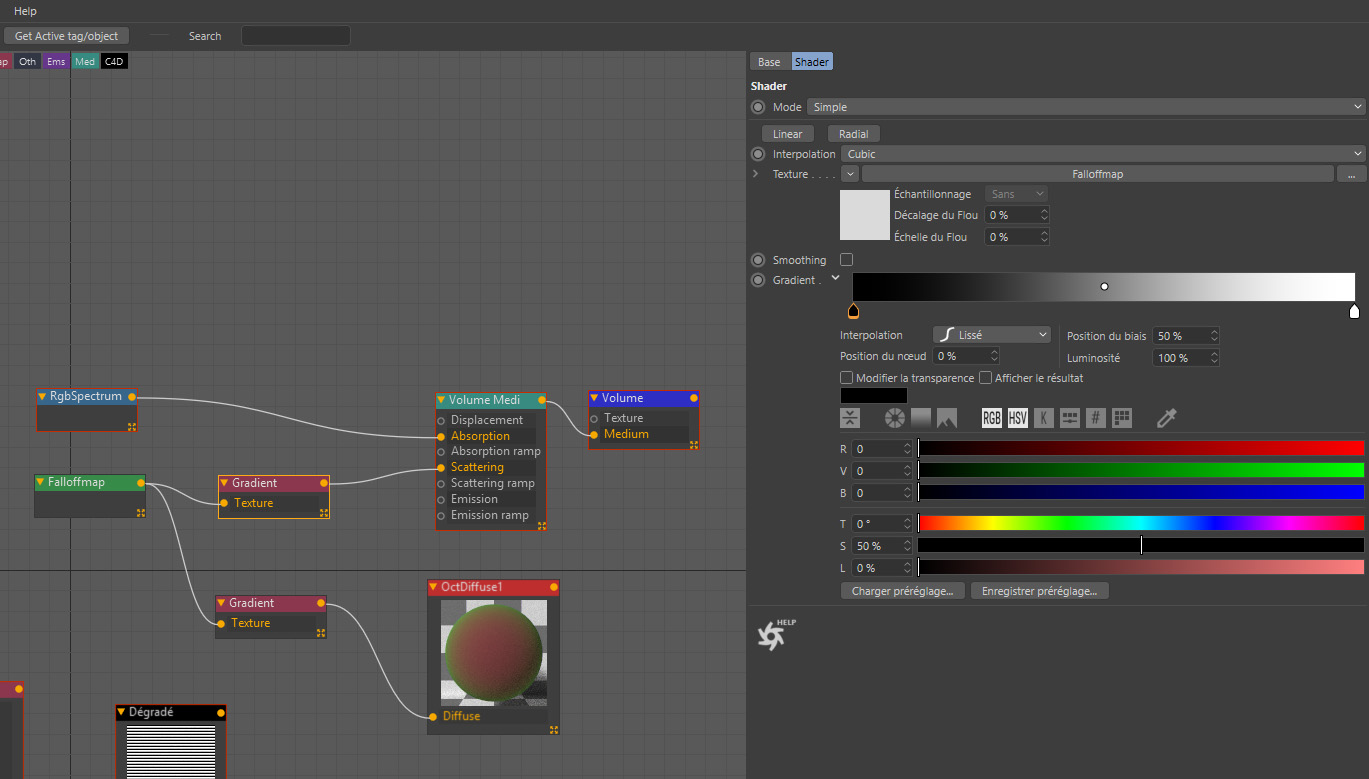Collapse the Falloffmap node with its triangle

(x=40, y=483)
